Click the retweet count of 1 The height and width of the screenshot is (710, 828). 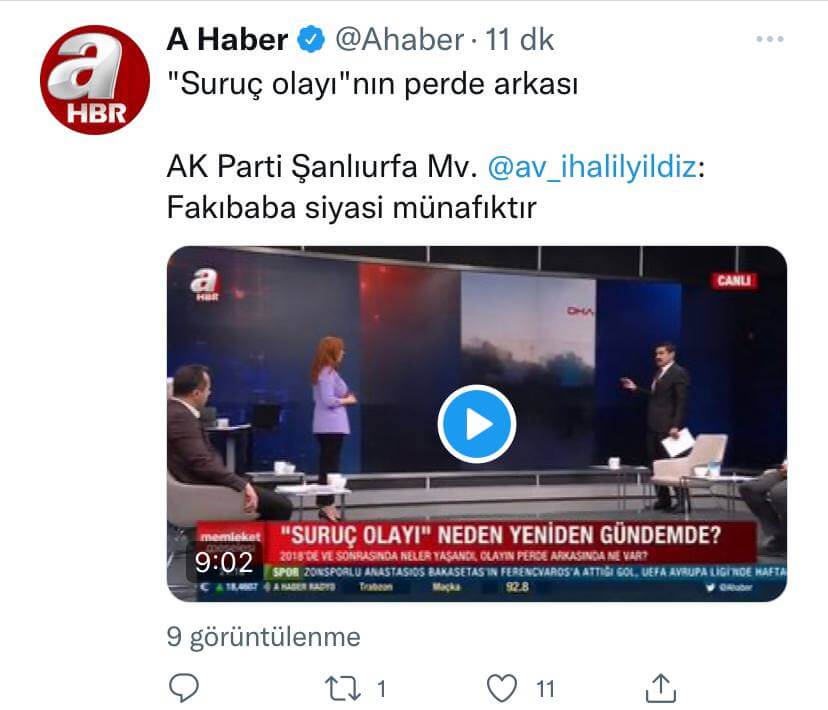[382, 689]
